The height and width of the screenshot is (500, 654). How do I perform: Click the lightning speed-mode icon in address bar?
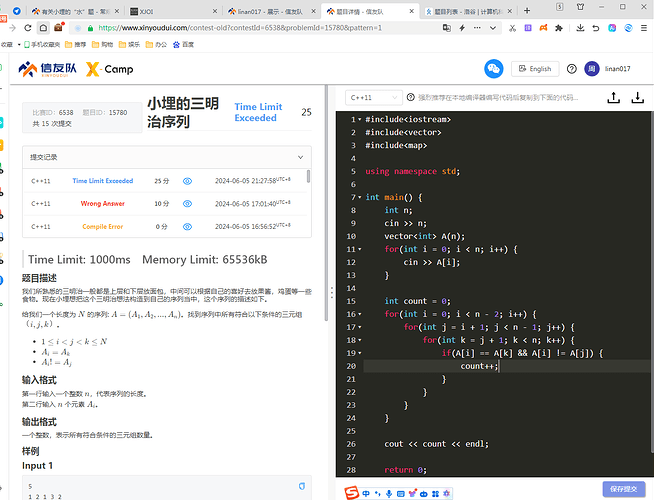[x=462, y=28]
